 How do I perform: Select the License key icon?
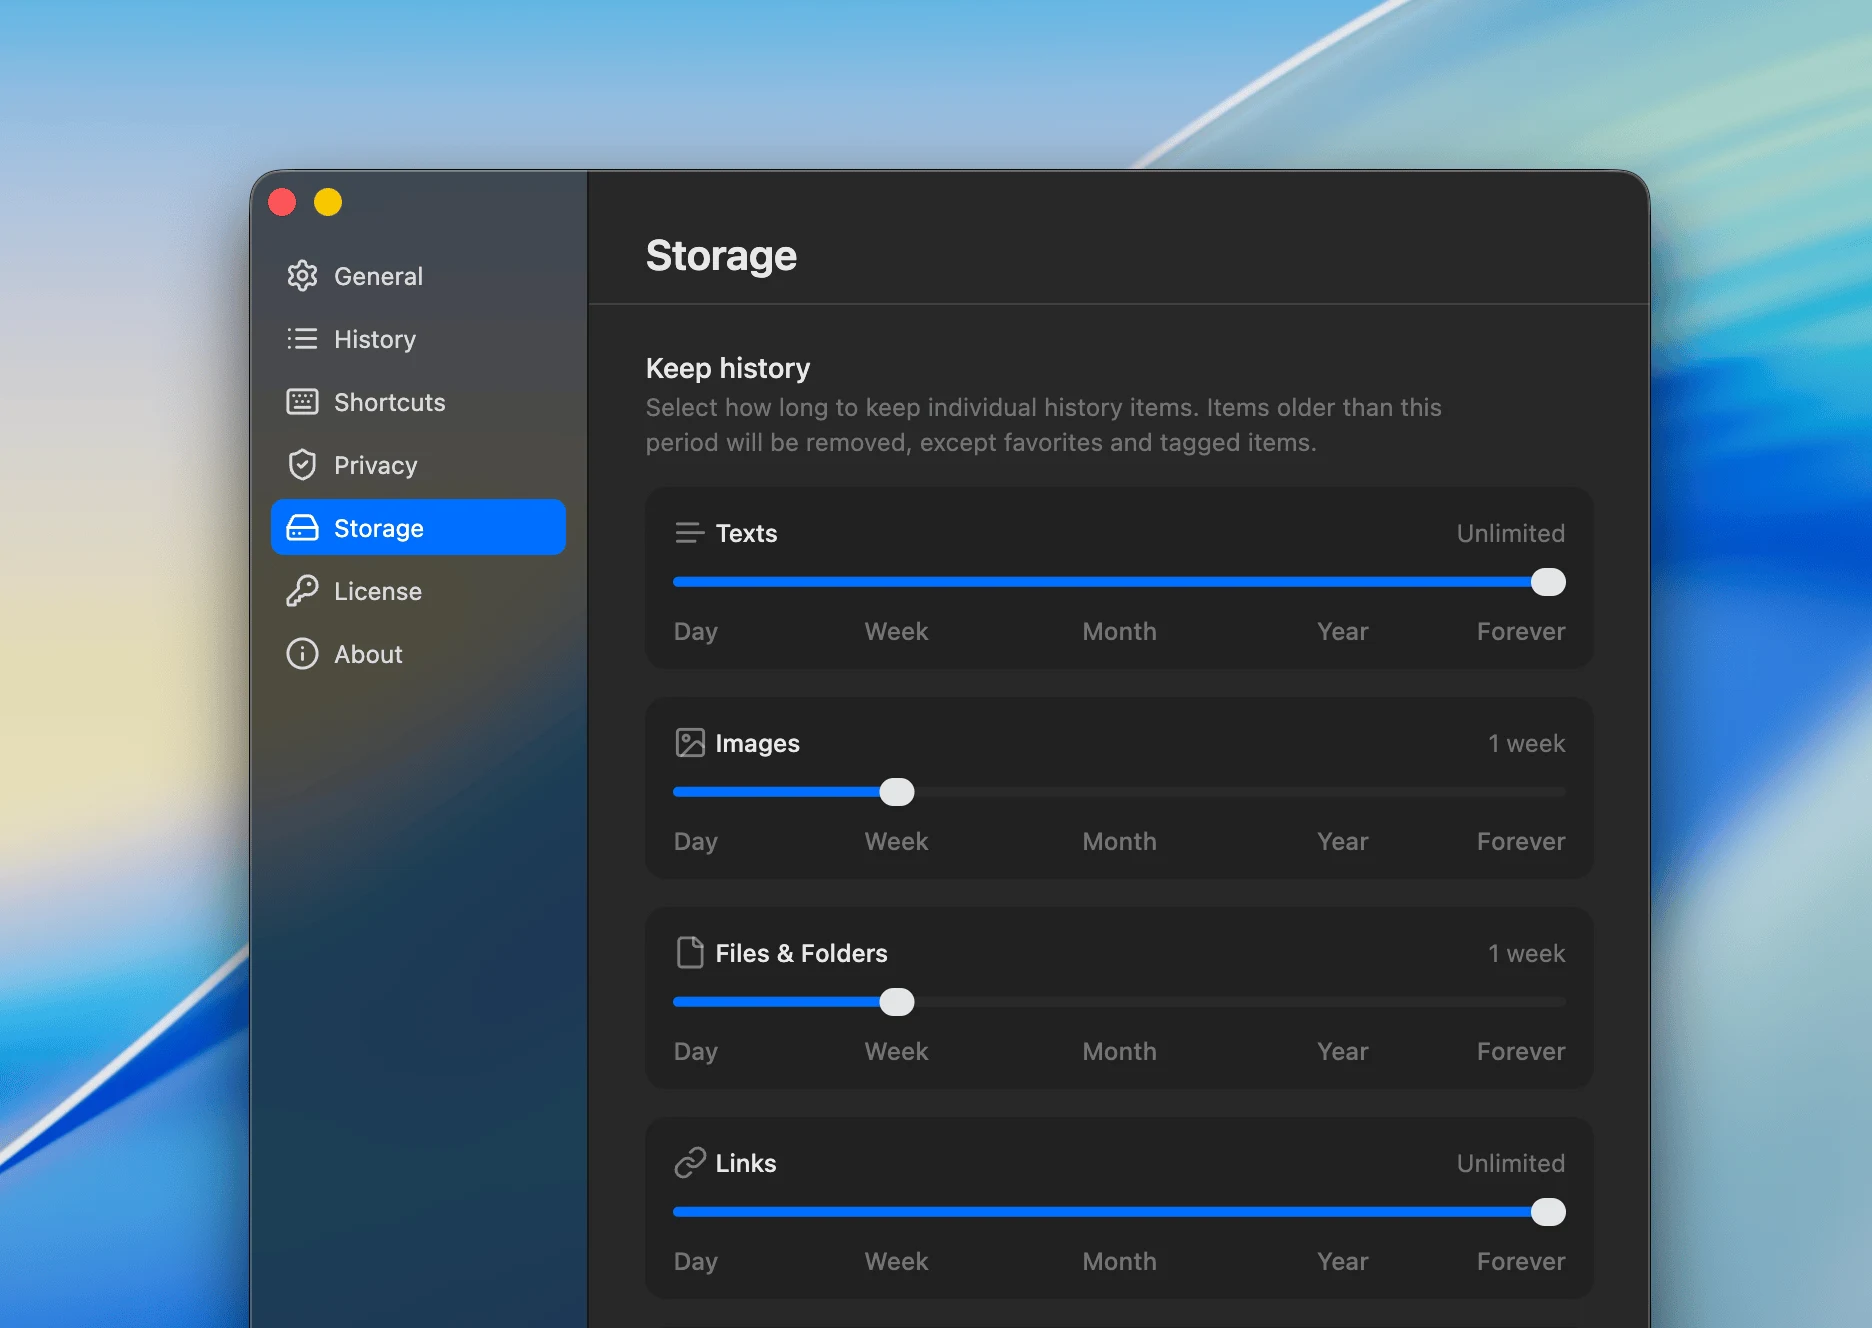click(x=301, y=590)
